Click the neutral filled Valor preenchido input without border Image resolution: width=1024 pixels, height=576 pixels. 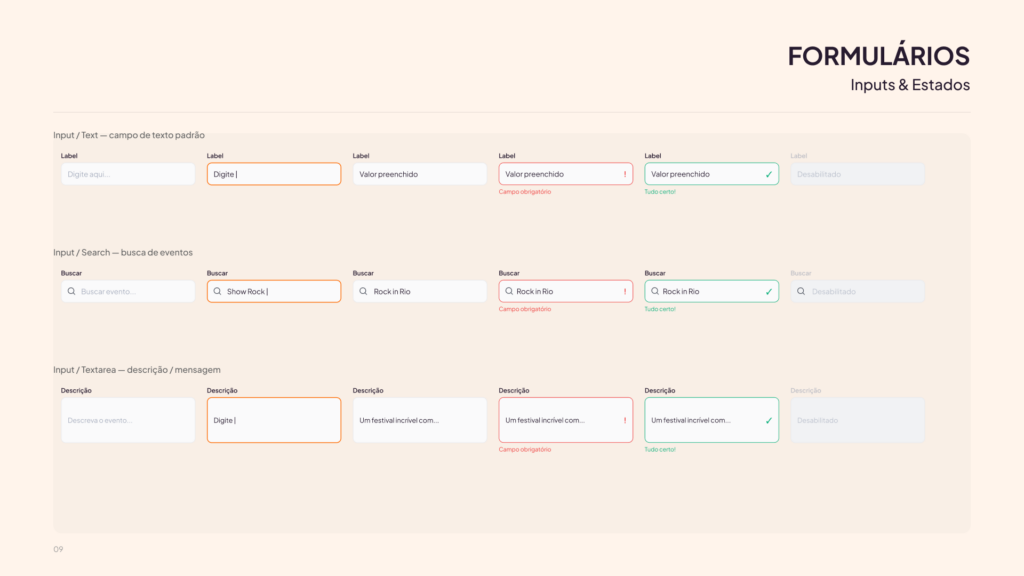(x=420, y=174)
